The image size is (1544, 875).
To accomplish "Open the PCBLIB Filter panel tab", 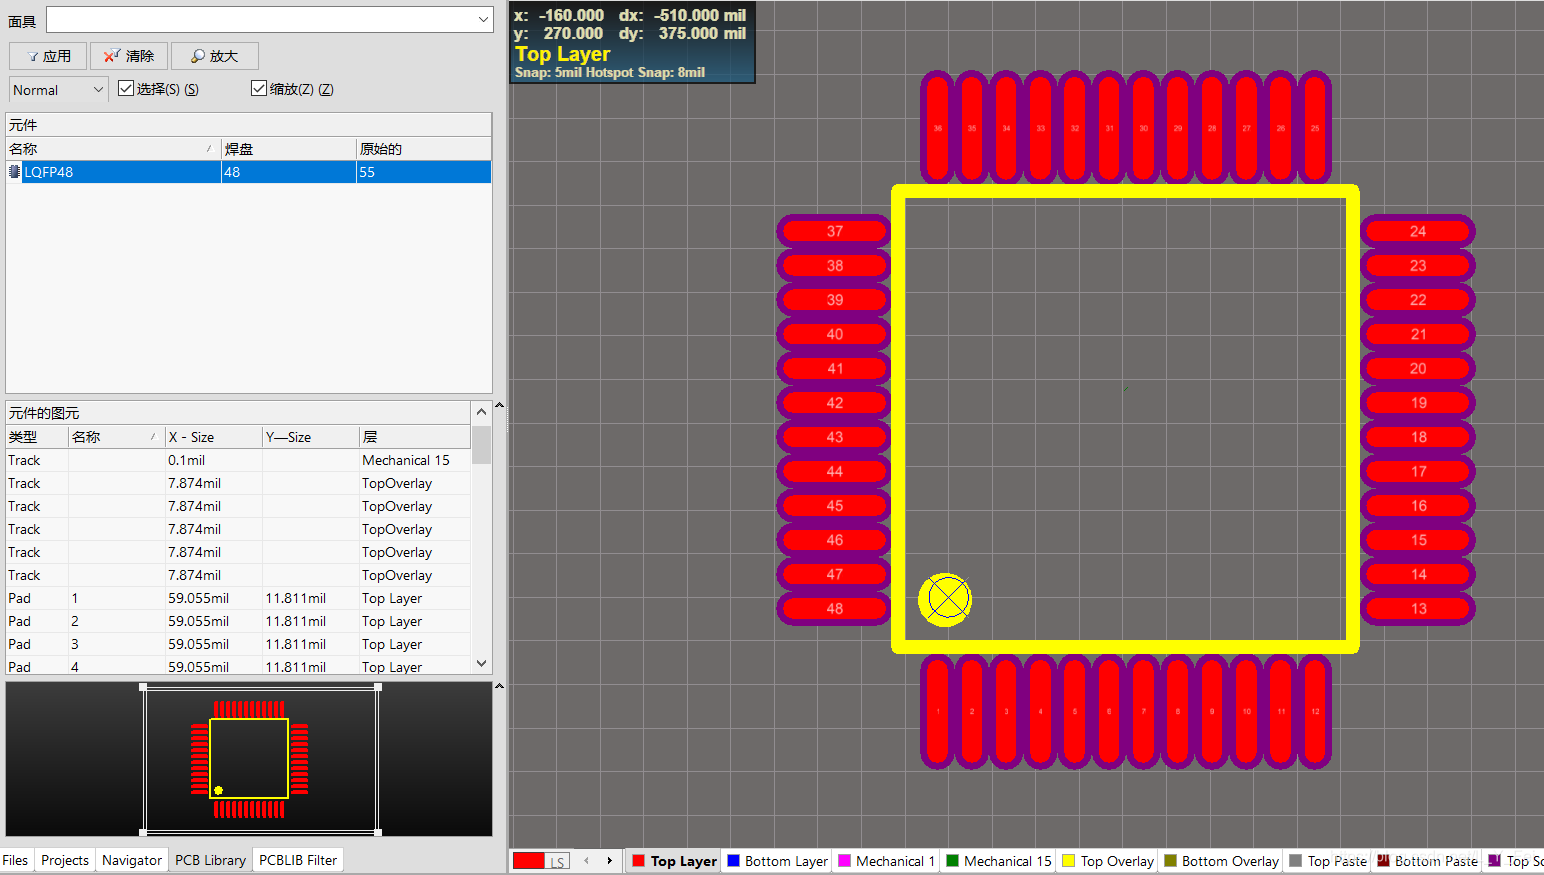I will [x=297, y=860].
